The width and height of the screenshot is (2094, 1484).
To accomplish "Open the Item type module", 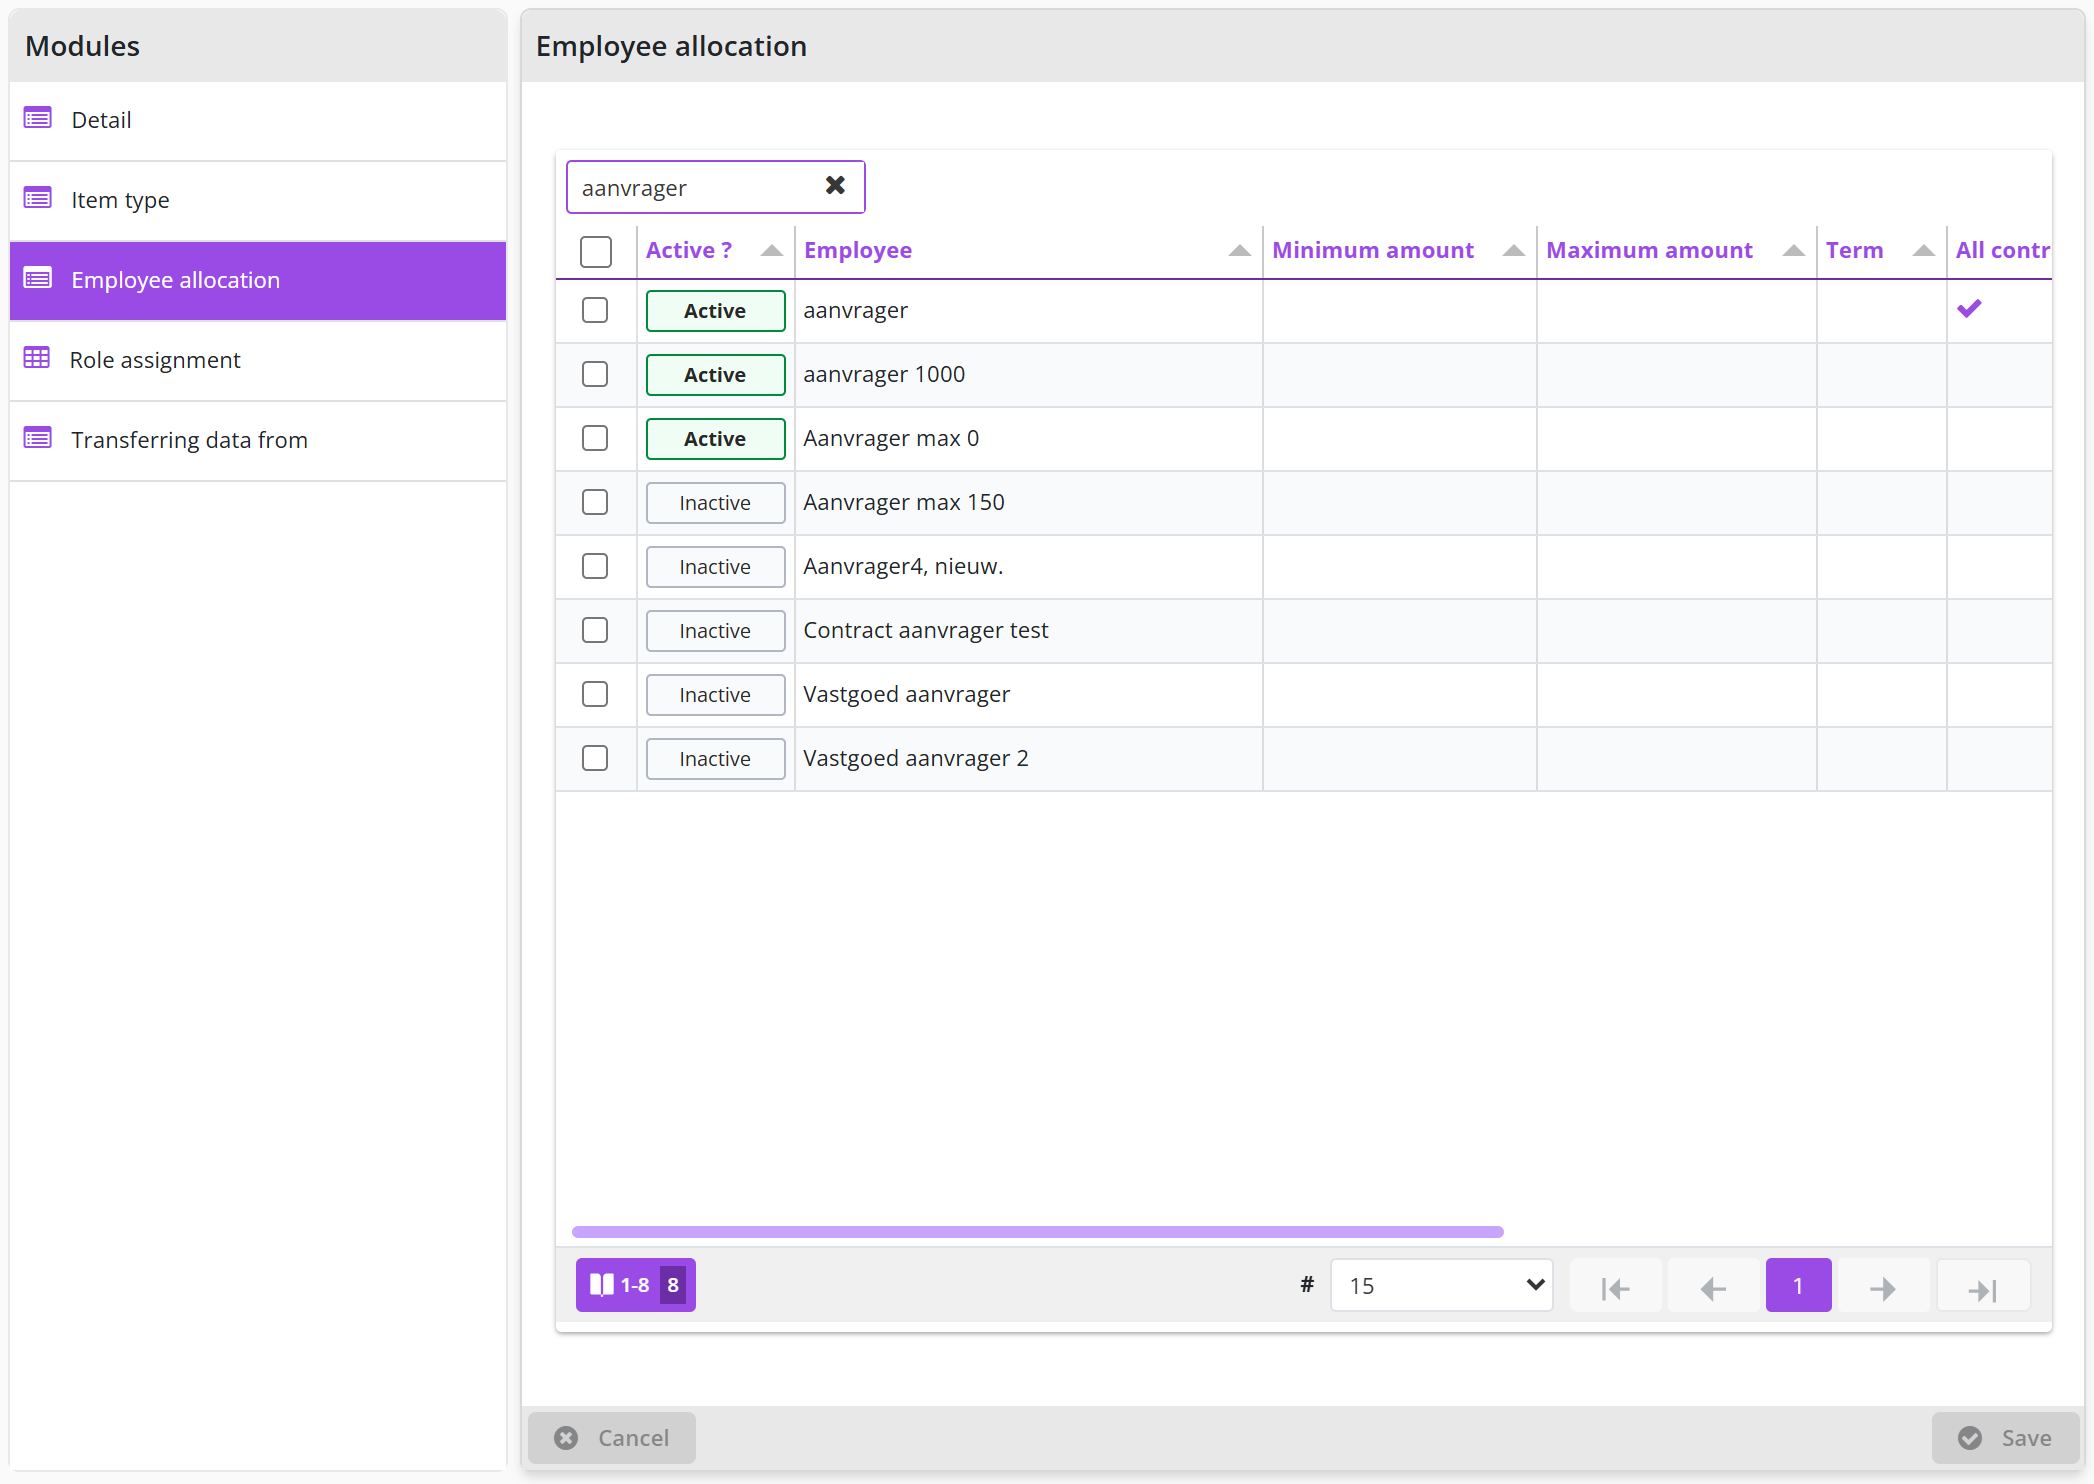I will point(258,200).
